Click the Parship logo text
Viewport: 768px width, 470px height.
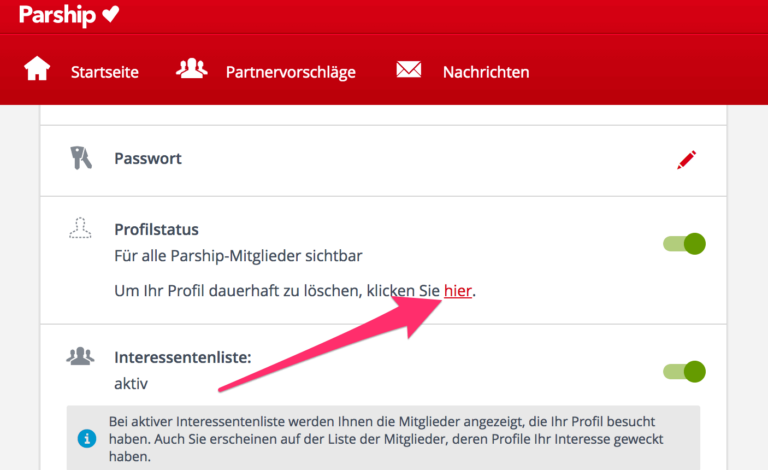coord(58,14)
